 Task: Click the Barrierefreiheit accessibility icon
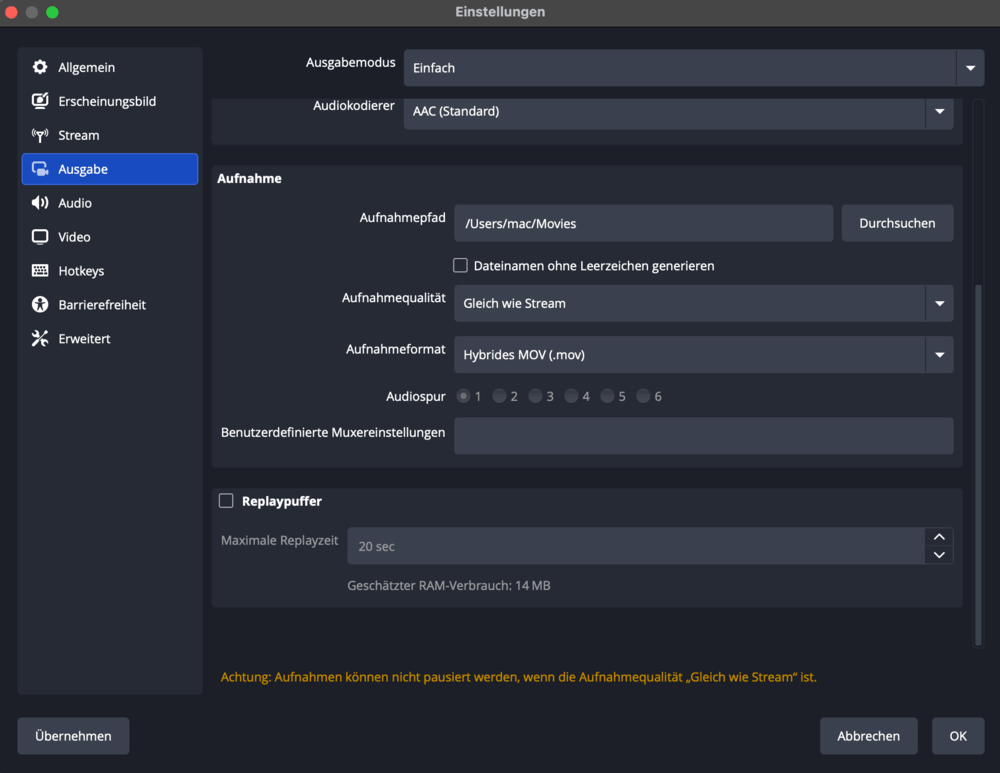40,305
